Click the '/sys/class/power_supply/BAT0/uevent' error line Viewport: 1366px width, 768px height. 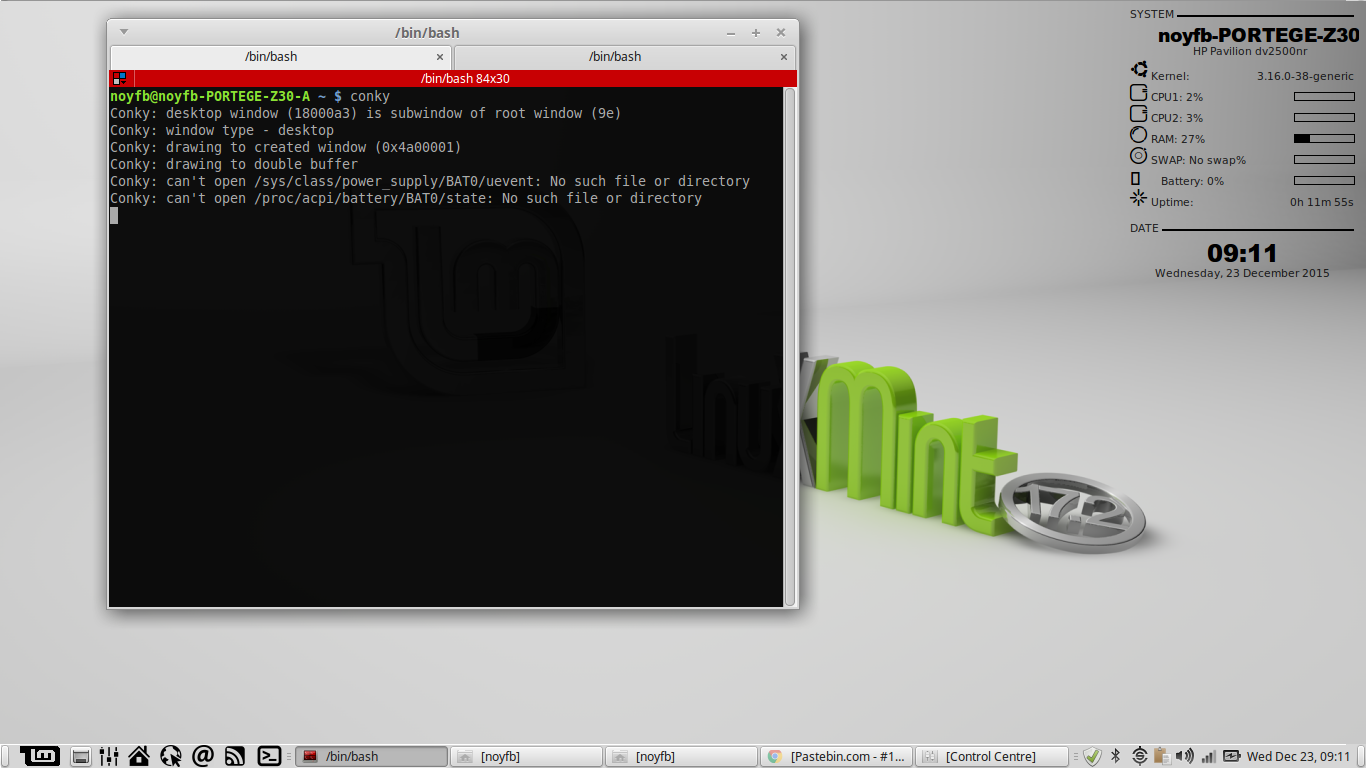pos(430,181)
